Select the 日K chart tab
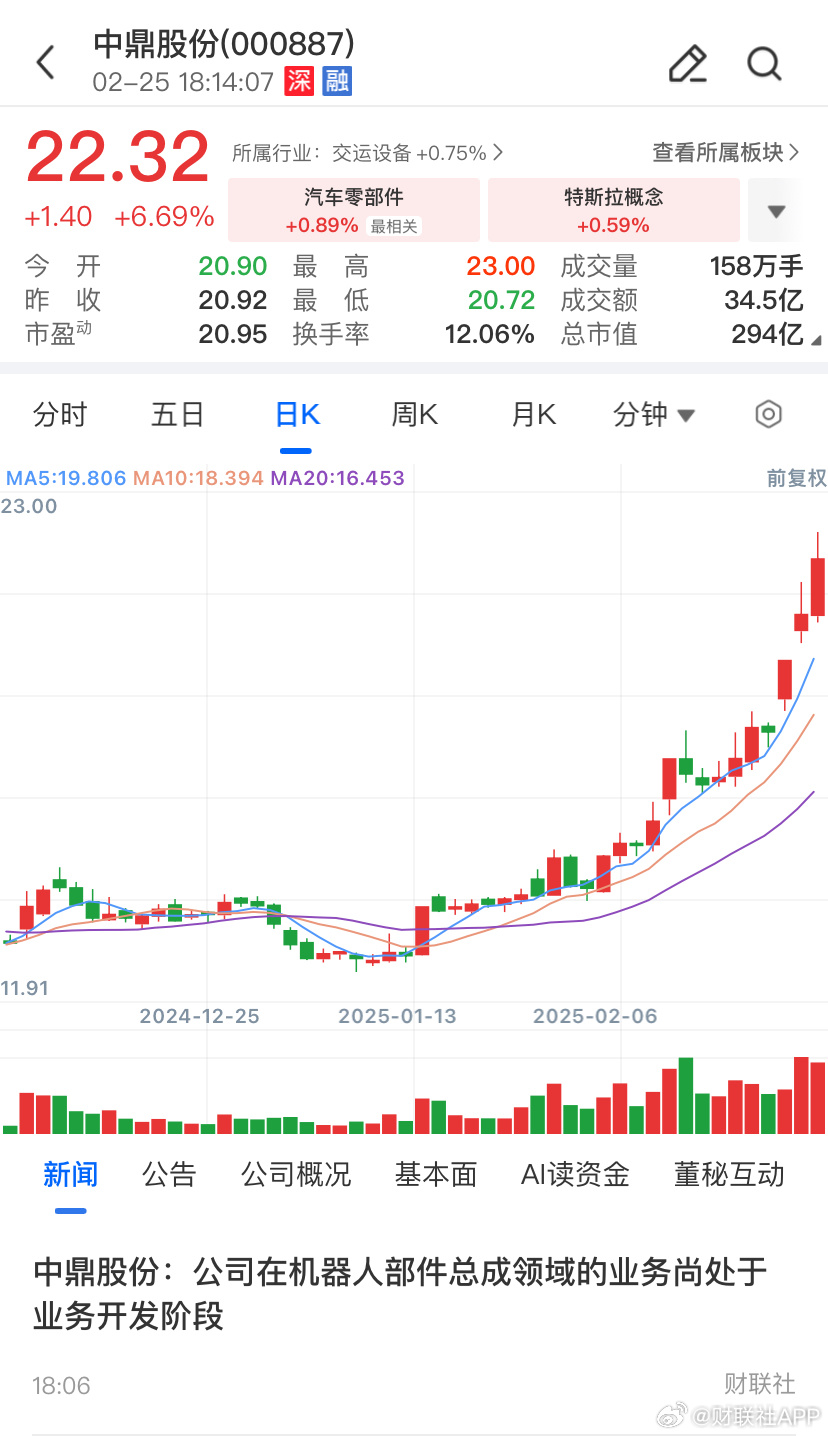Image resolution: width=828 pixels, height=1436 pixels. click(297, 414)
